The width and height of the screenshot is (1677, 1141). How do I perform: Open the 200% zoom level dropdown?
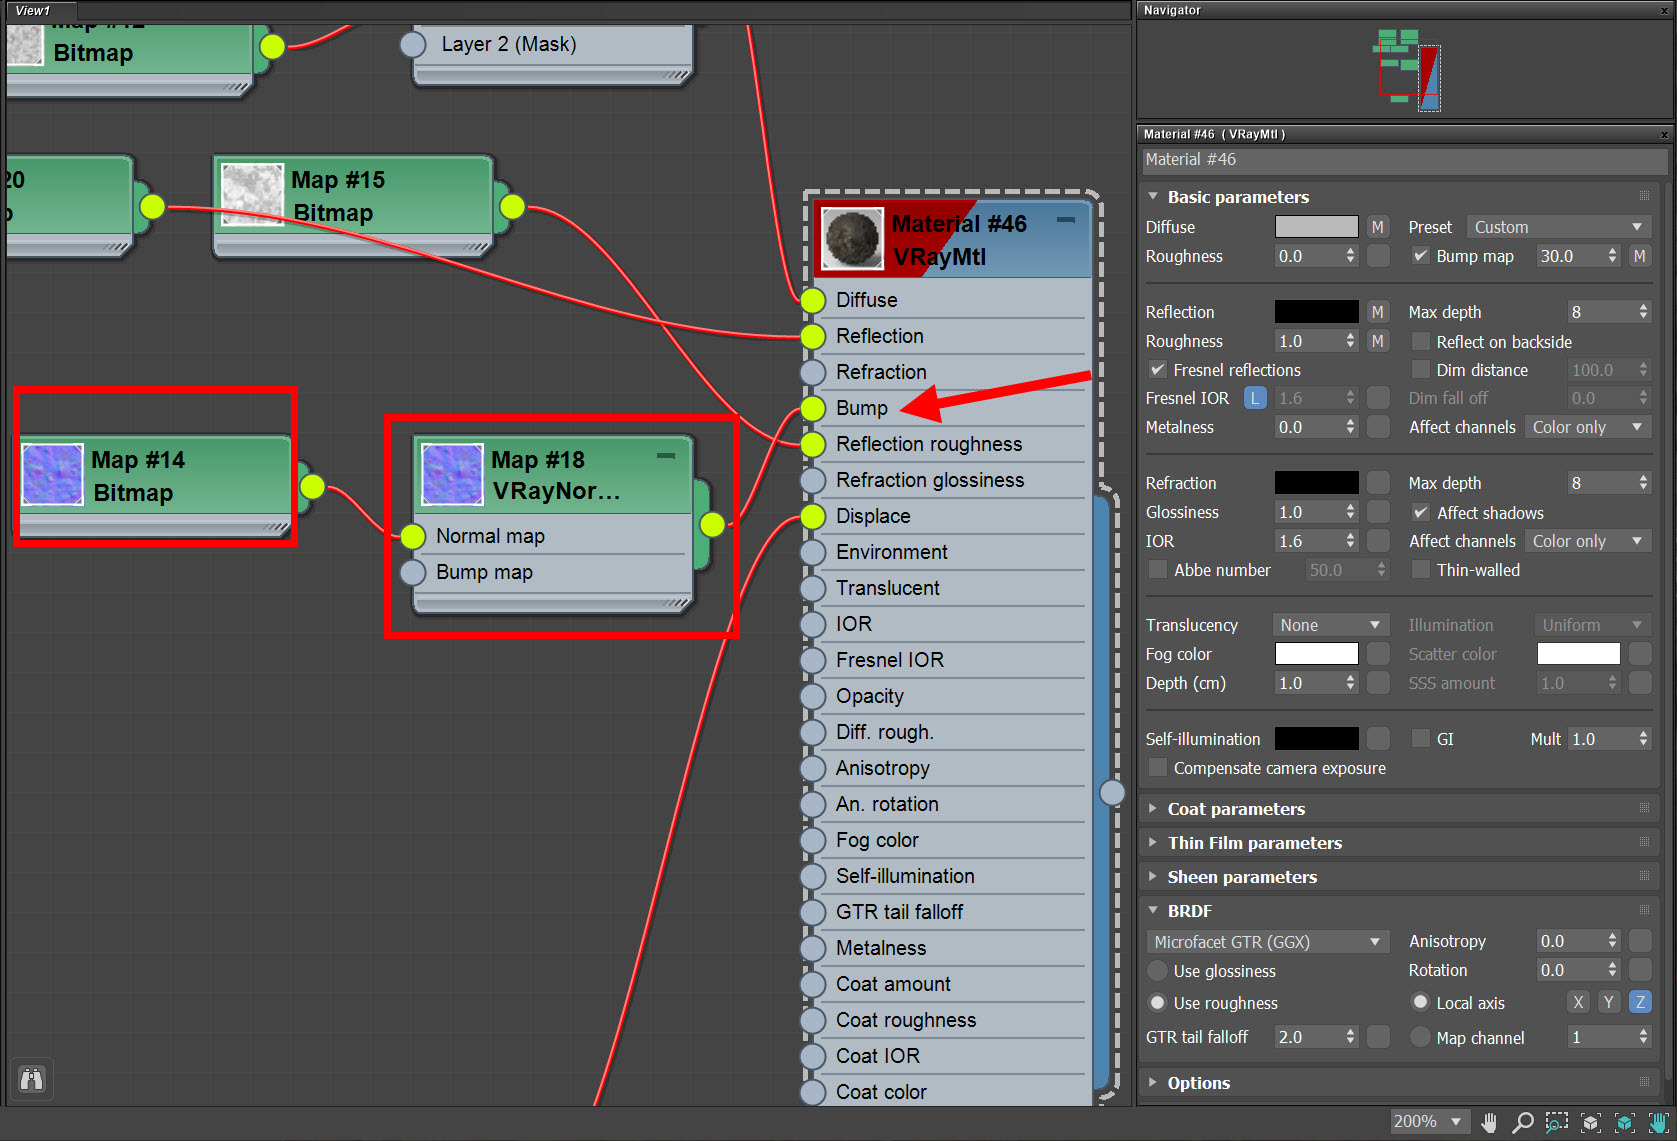1428,1122
